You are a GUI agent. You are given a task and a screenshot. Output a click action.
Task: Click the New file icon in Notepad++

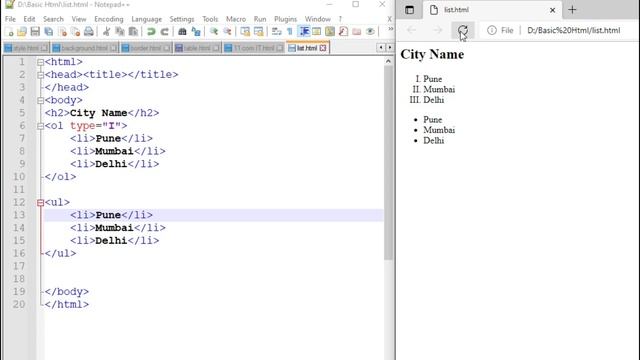tap(9, 31)
